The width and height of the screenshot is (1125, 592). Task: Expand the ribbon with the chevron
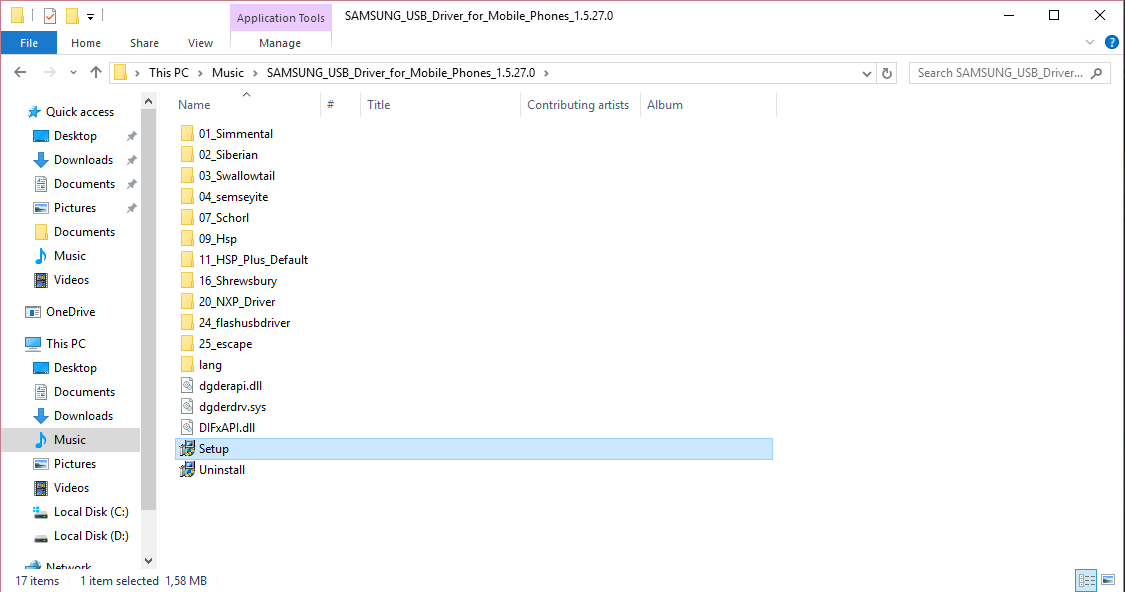[x=1090, y=42]
